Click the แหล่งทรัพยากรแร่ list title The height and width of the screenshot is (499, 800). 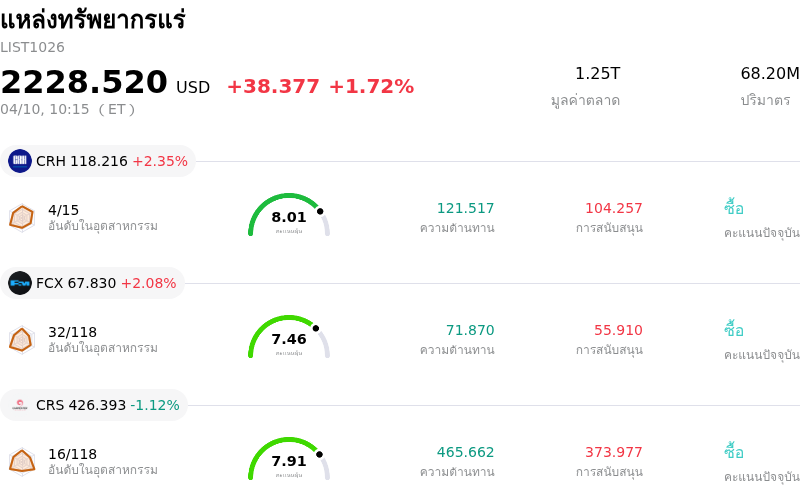point(93,20)
